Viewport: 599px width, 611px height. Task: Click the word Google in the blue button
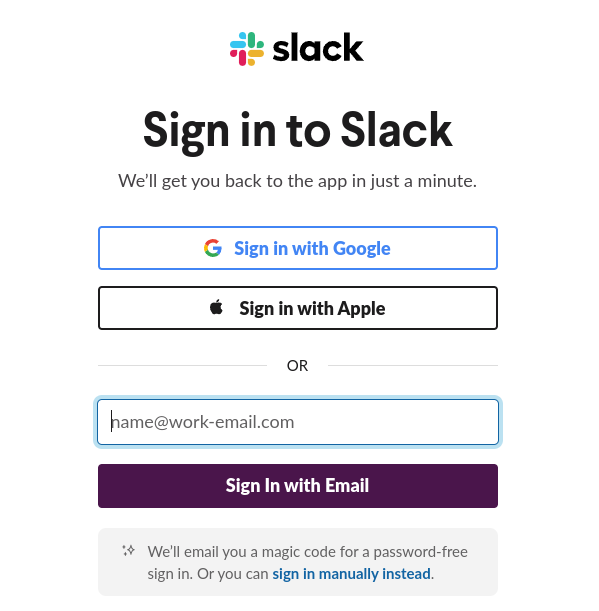(x=362, y=249)
